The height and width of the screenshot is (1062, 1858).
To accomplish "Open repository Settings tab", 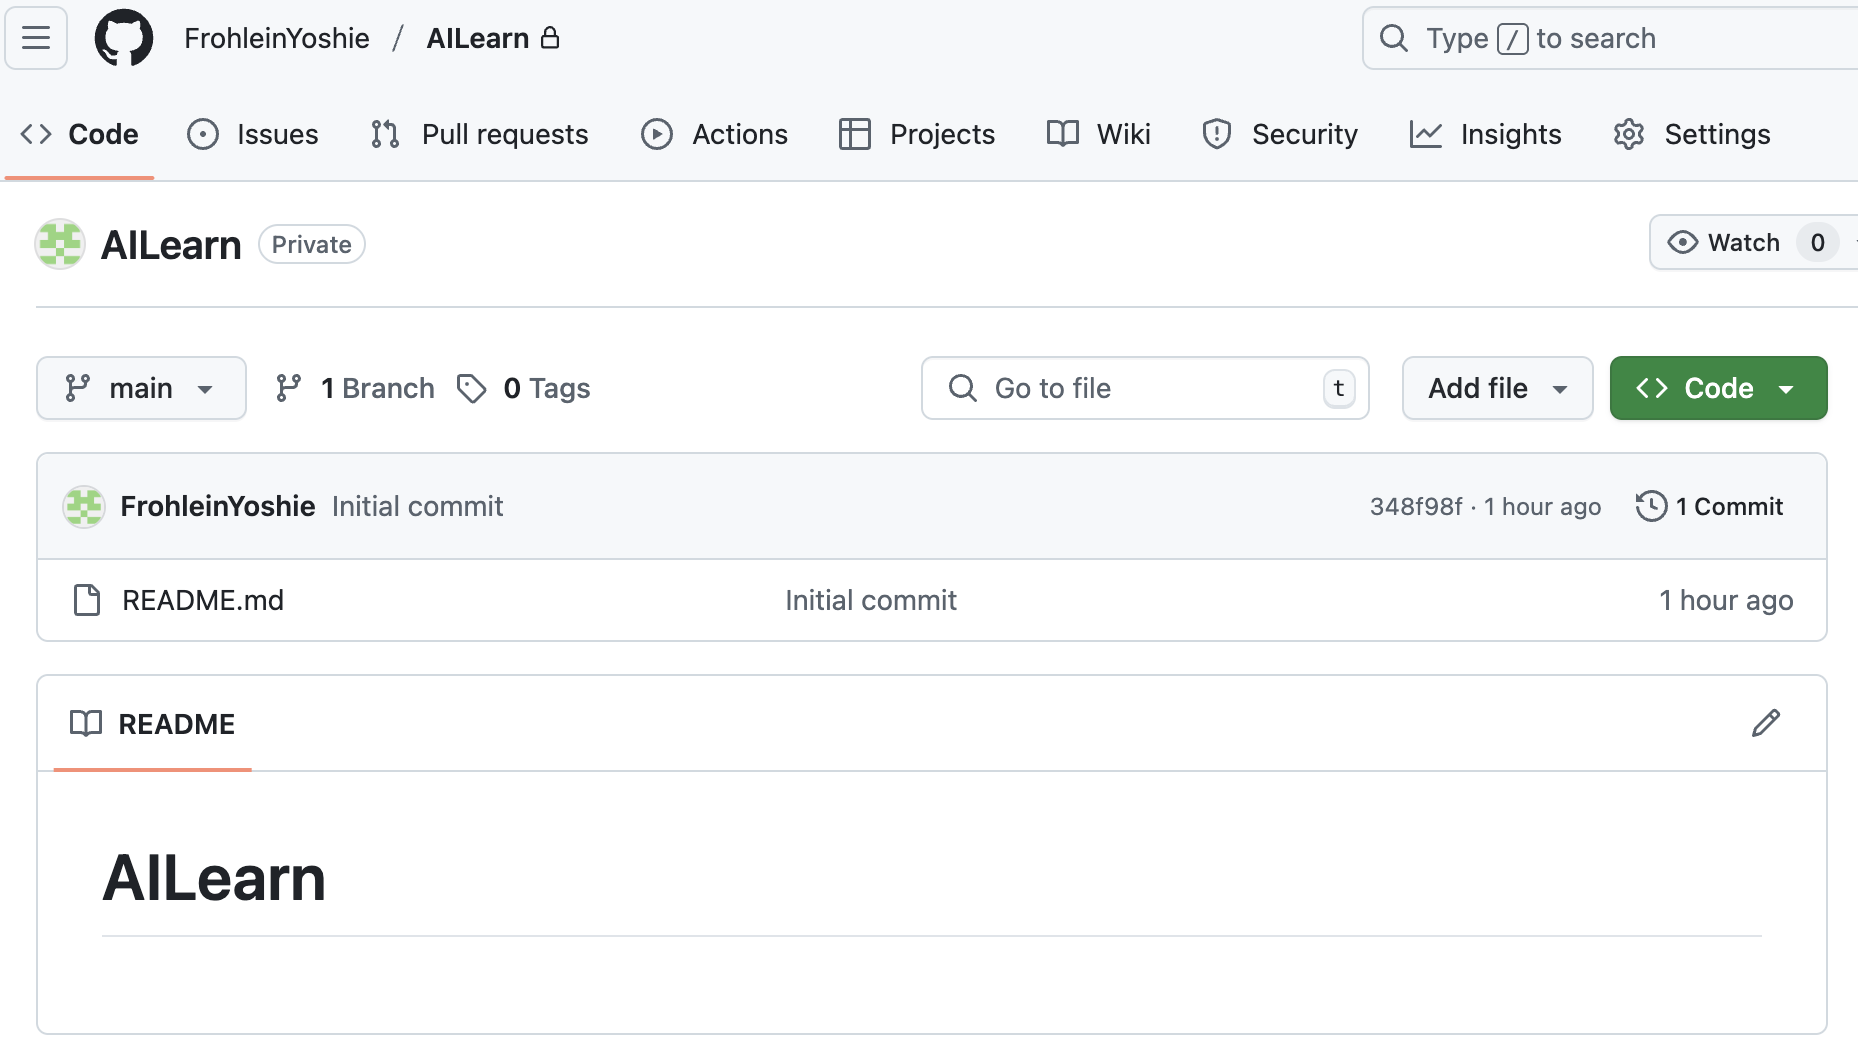I will coord(1691,134).
